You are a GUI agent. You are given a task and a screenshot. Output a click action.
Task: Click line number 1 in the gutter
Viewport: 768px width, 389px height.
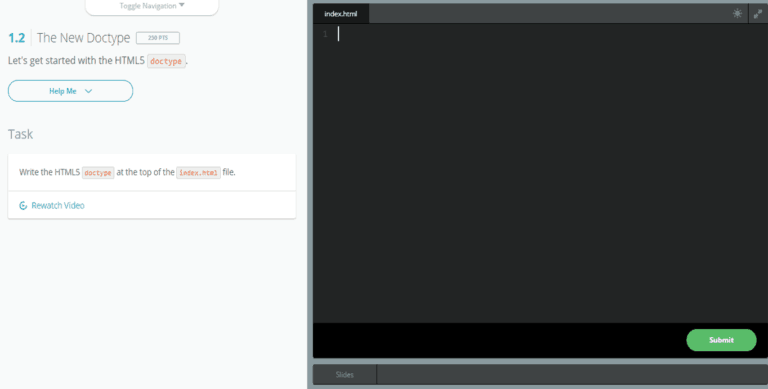point(325,34)
